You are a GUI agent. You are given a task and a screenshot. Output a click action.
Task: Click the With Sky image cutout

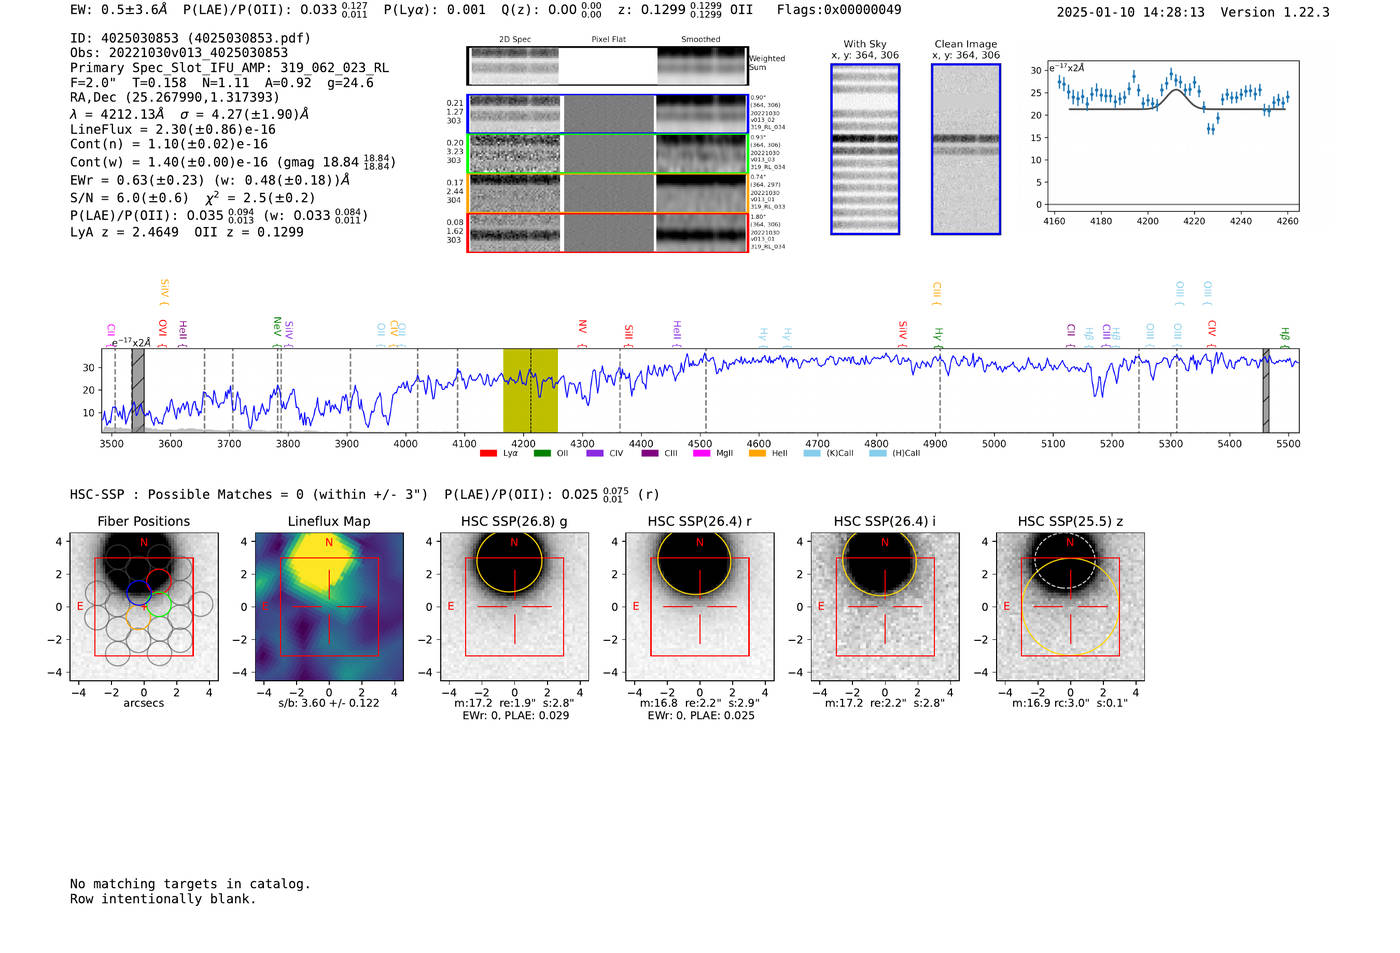coord(865,149)
